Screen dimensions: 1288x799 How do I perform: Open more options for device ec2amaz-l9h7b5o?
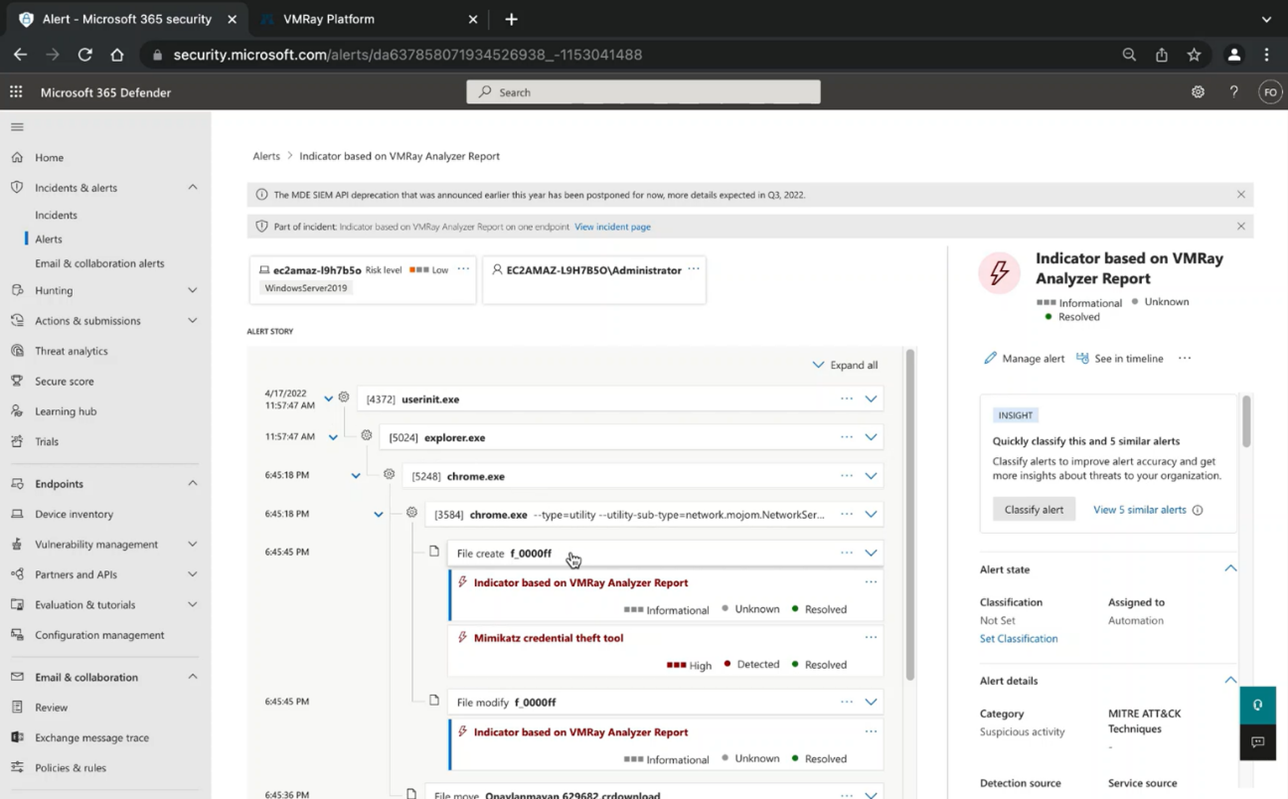pyautogui.click(x=463, y=269)
